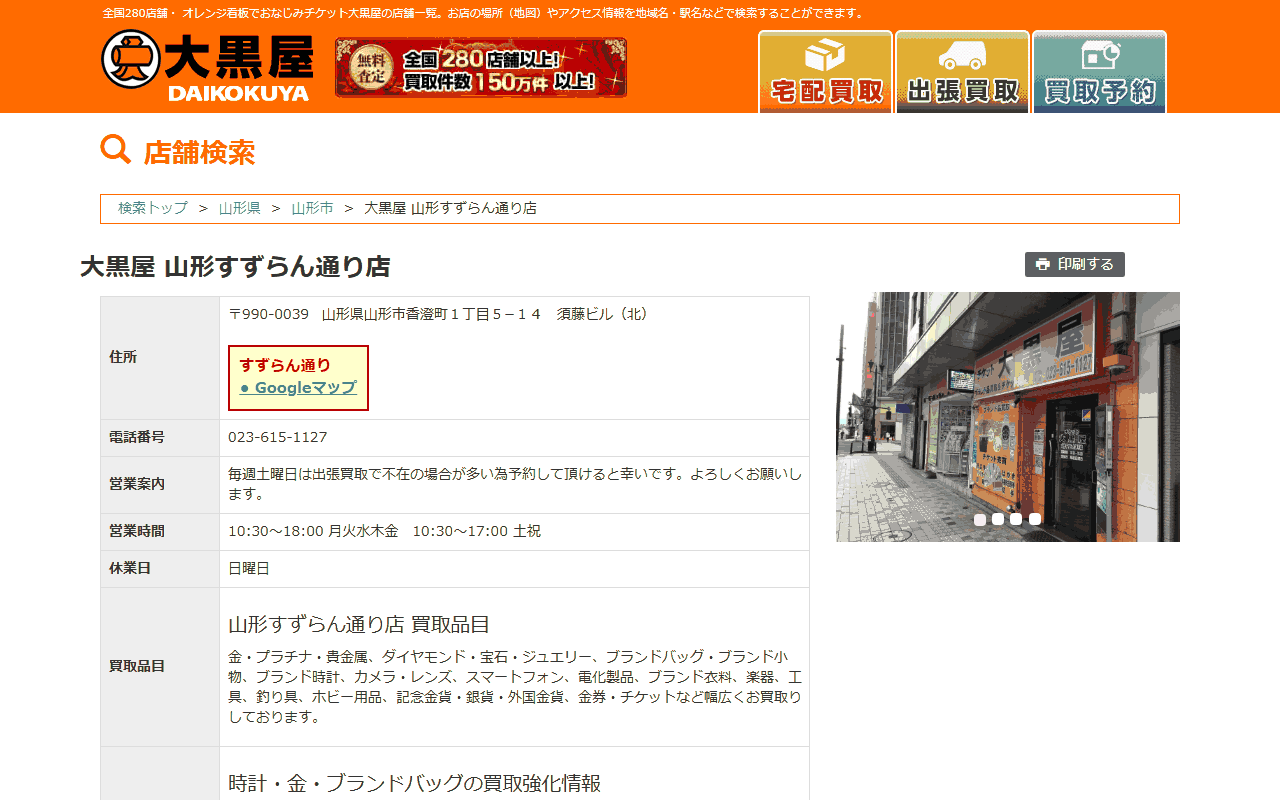Select phone number 023-615-1127
Image resolution: width=1280 pixels, height=800 pixels.
[x=278, y=437]
